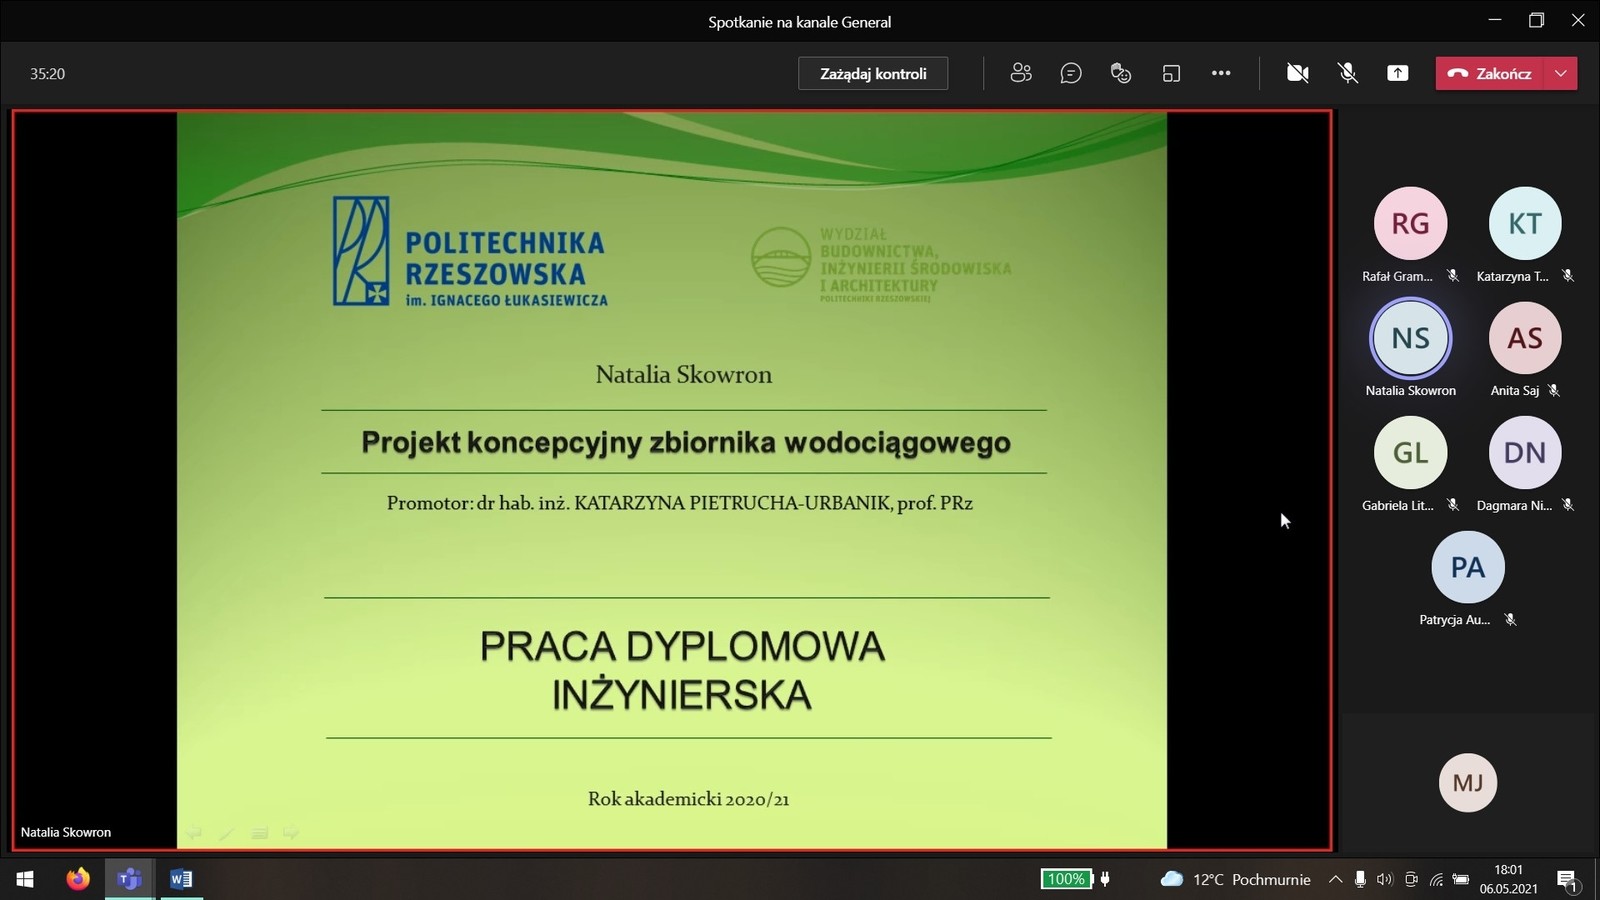Open the weather widget showing 12°C Pochmurnie
The width and height of the screenshot is (1600, 900).
(x=1235, y=880)
